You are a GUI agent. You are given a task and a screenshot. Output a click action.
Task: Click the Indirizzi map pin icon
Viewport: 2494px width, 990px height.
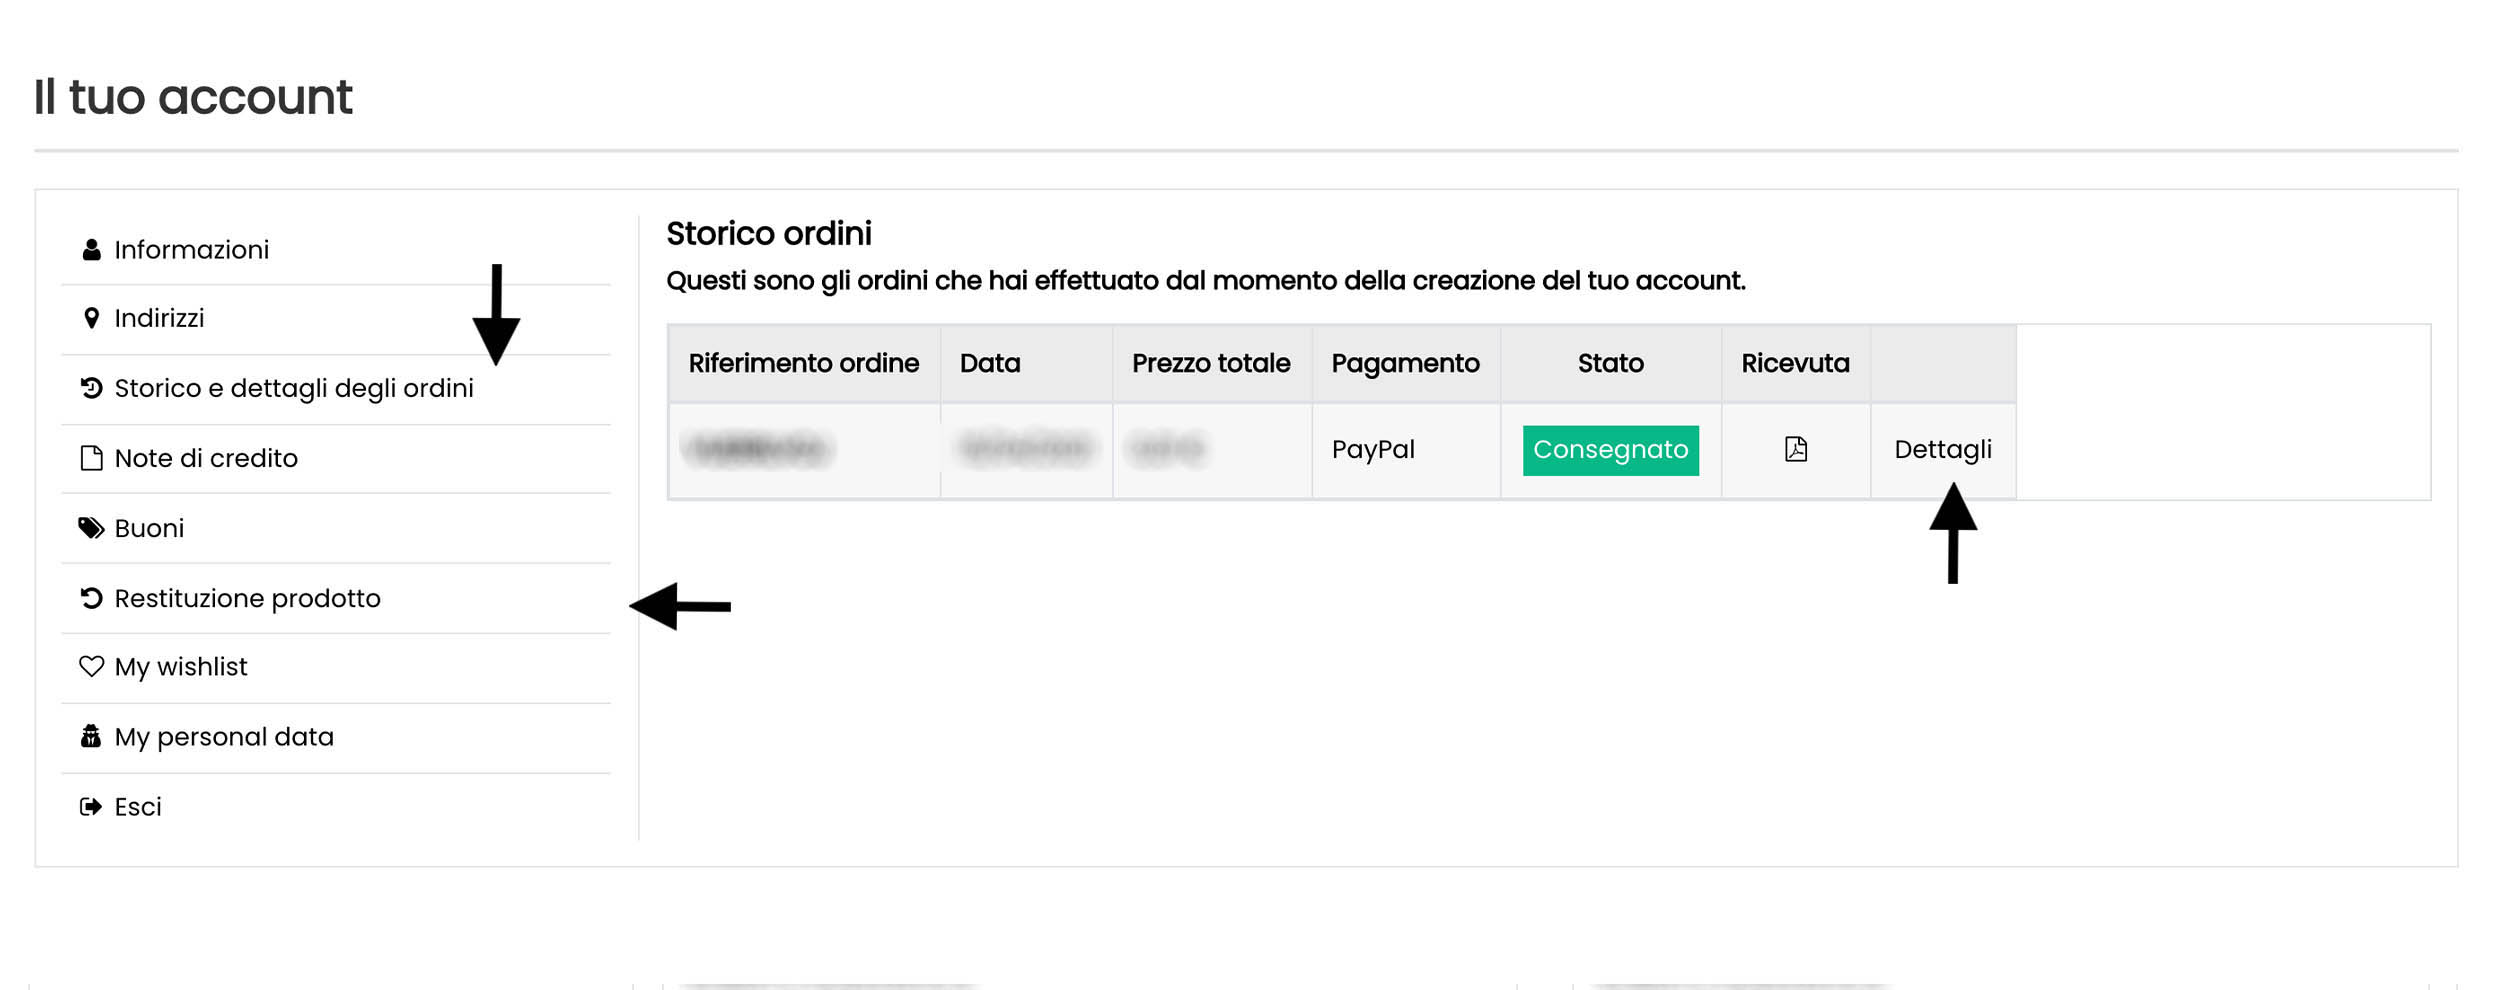[x=91, y=318]
